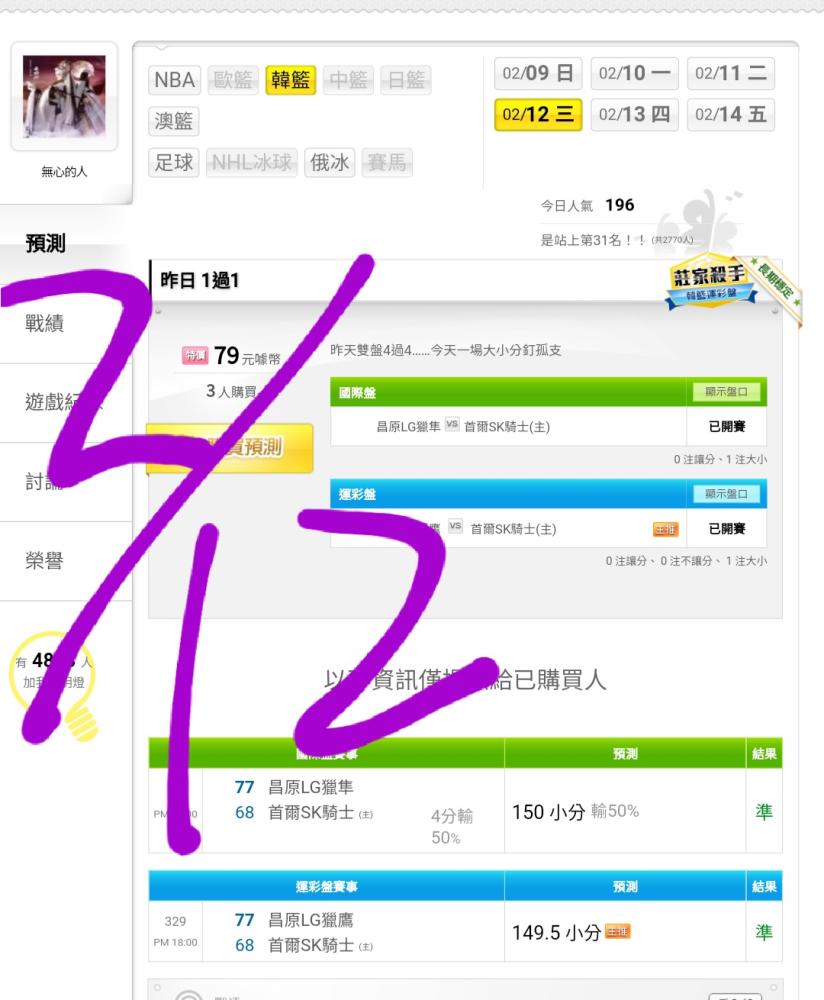Click the orange 主推 tag in 運彩盤
Screen dimensions: 824x1000
click(665, 529)
